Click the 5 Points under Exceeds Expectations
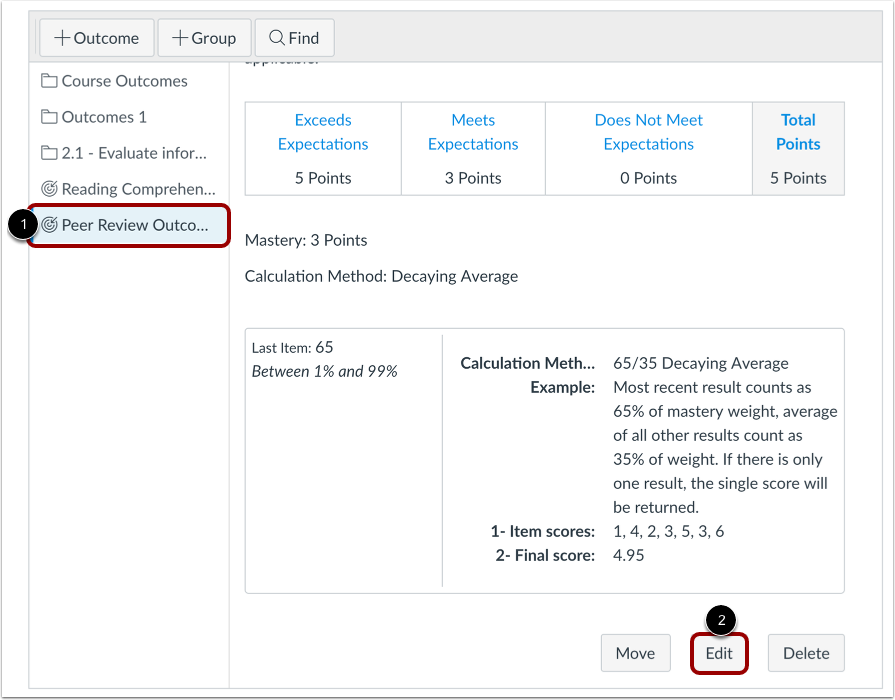 point(323,178)
